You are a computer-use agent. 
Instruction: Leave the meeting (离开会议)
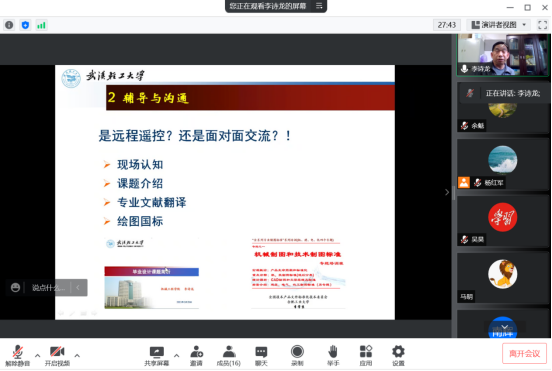click(x=524, y=353)
